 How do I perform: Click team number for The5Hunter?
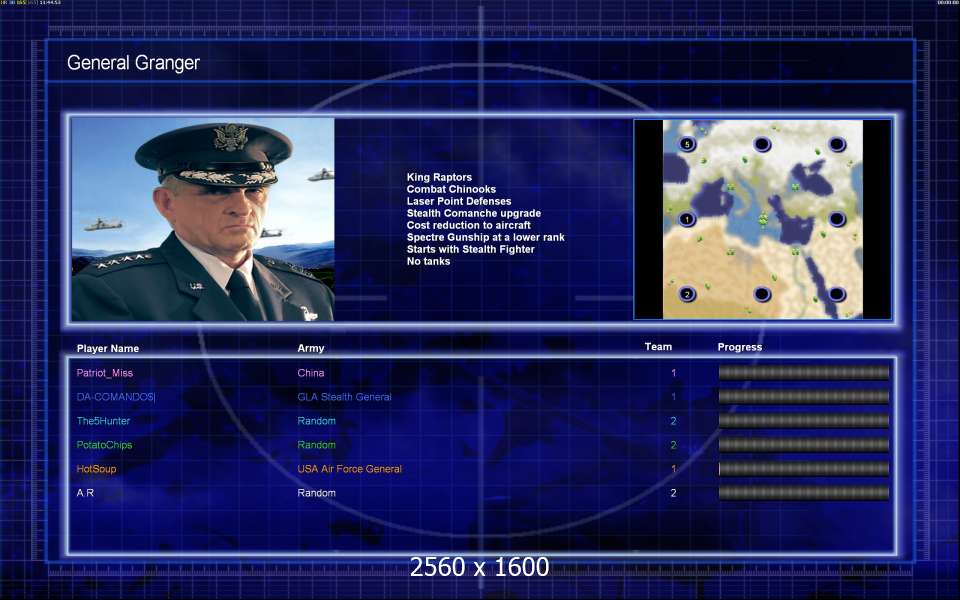(x=673, y=421)
